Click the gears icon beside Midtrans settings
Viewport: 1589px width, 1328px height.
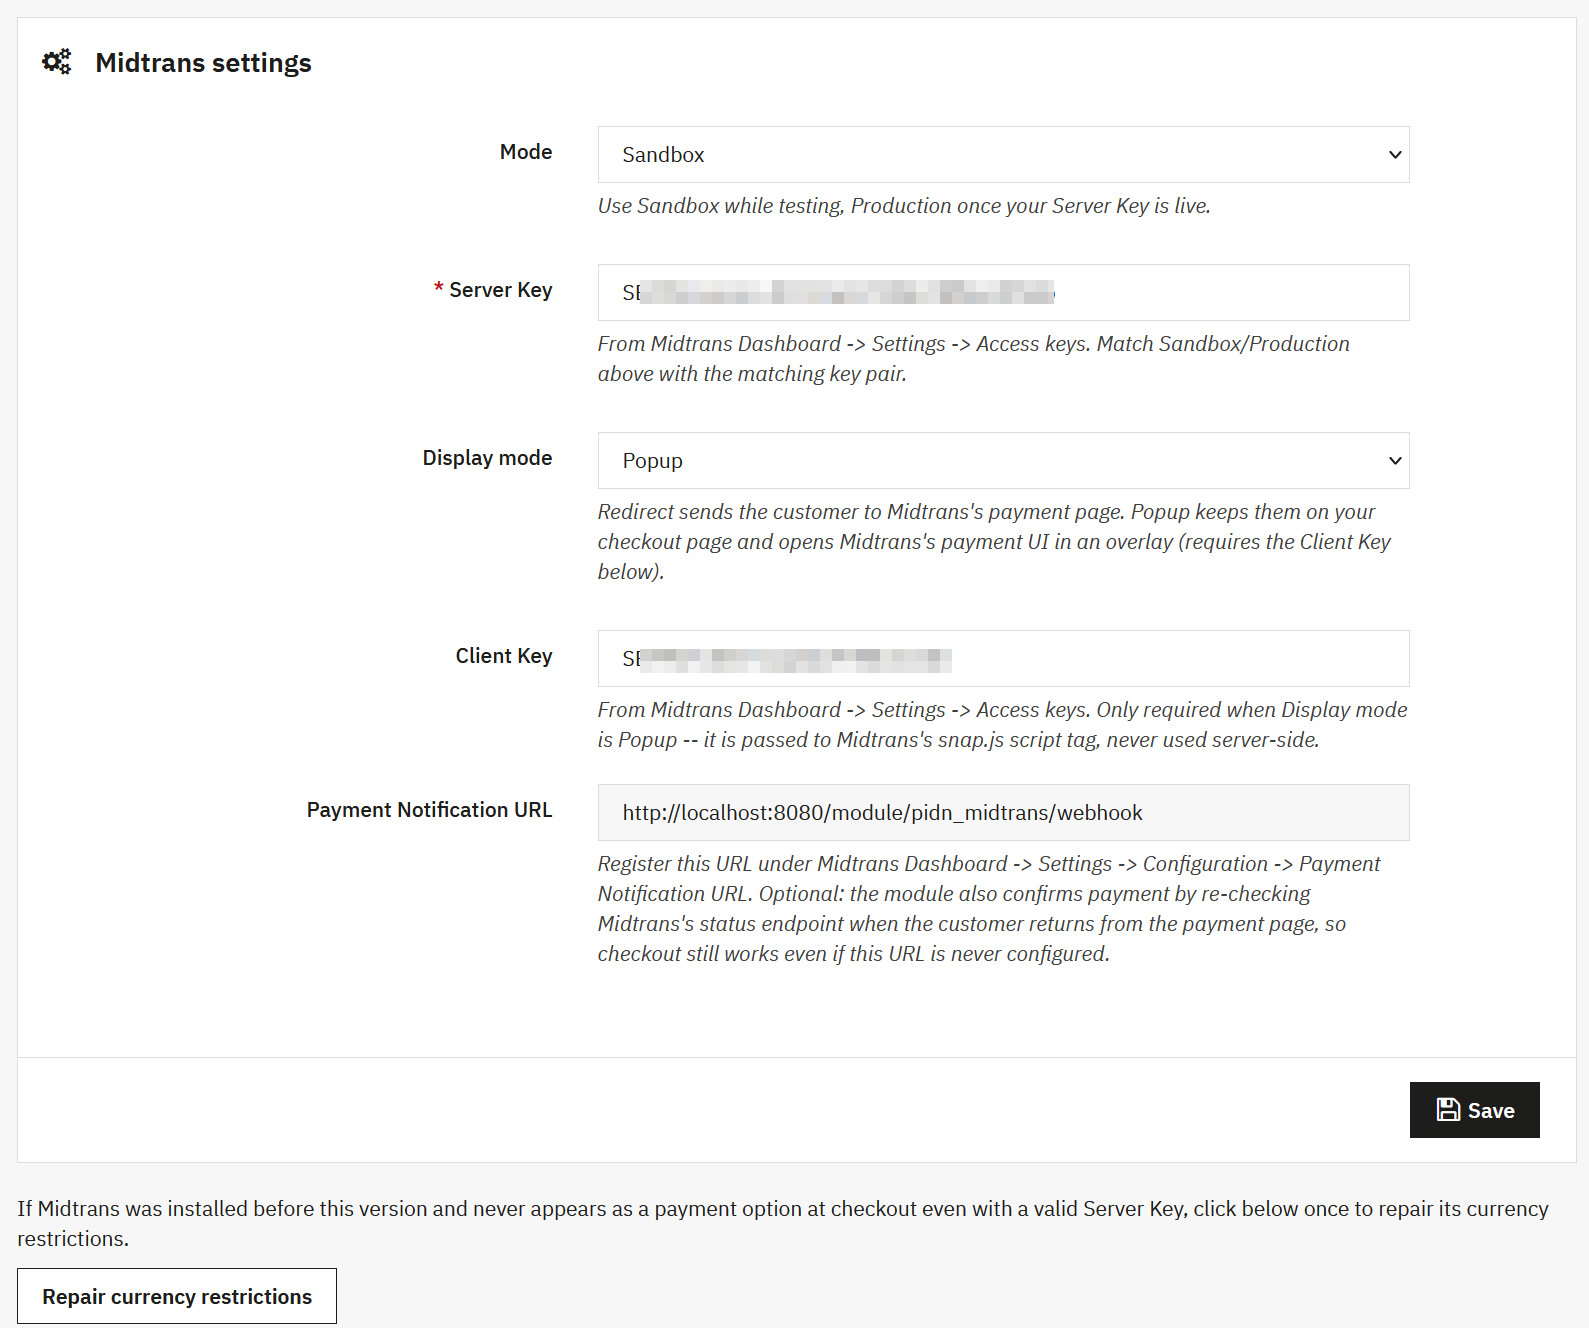pos(57,62)
